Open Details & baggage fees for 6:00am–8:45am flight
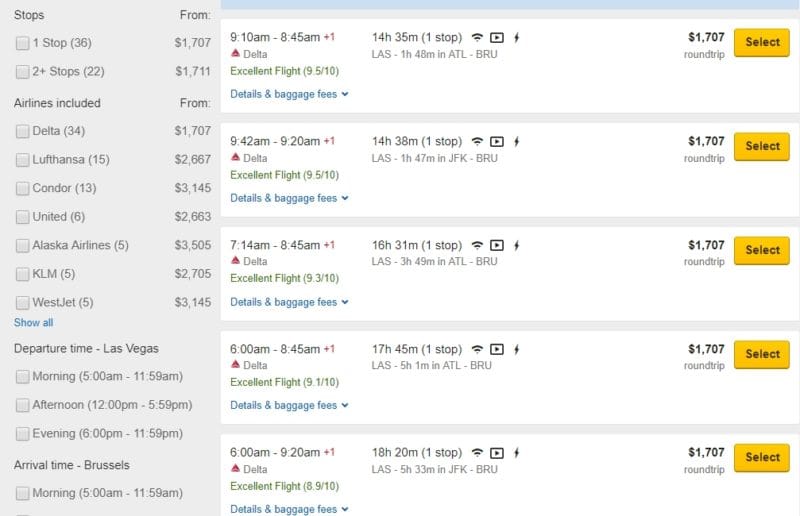Viewport: 800px width, 516px height. click(289, 405)
